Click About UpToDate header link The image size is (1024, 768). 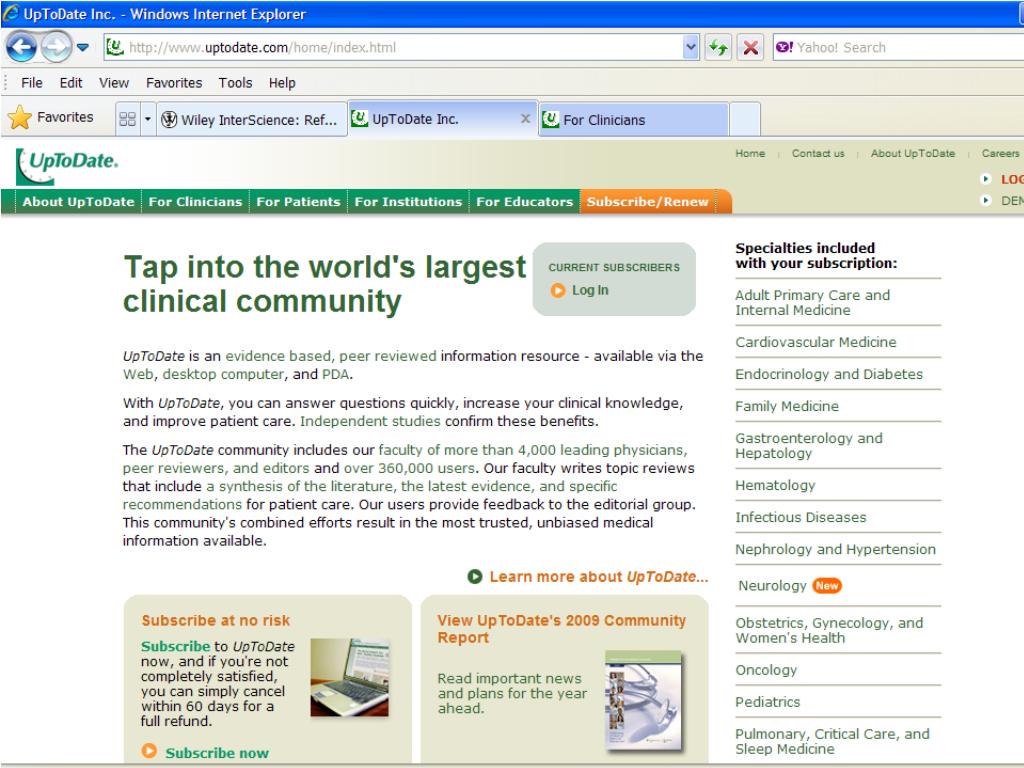912,153
